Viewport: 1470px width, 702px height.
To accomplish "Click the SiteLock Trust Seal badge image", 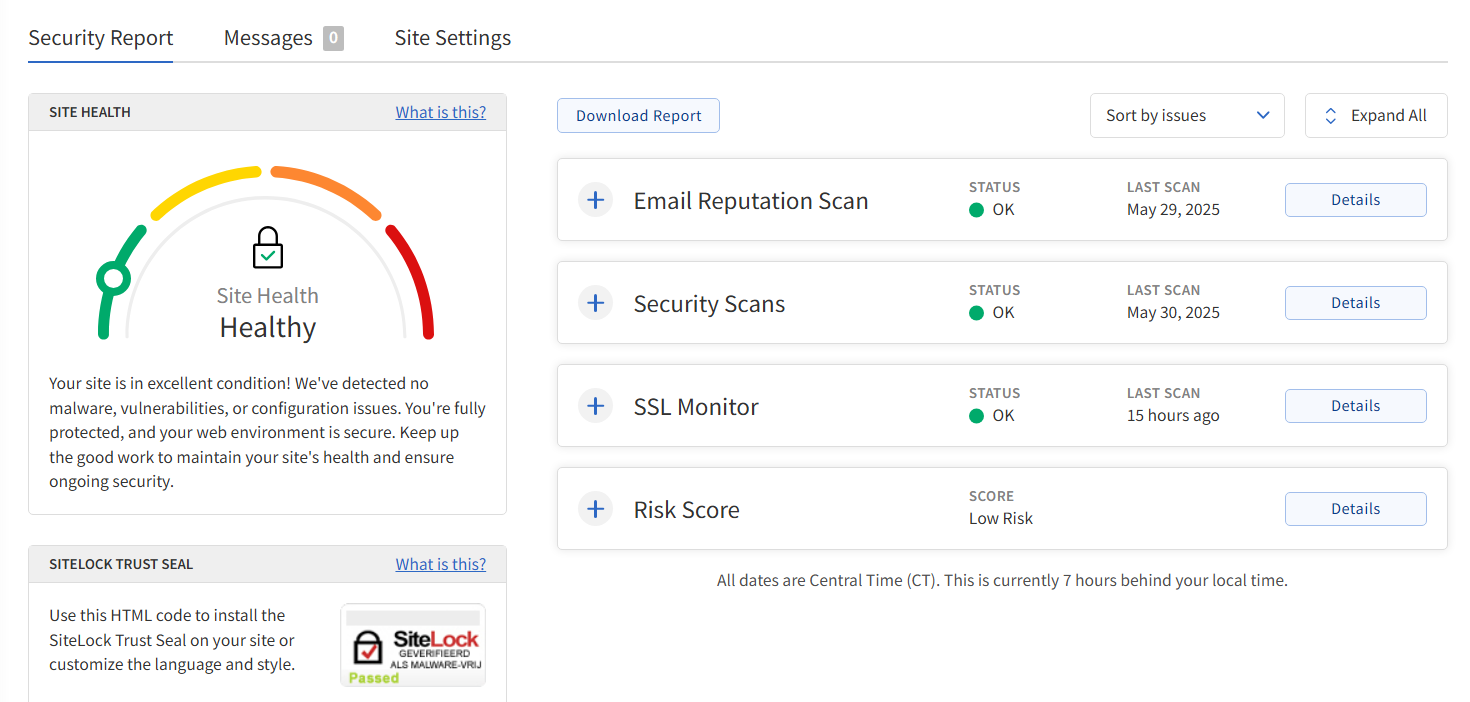I will [x=413, y=645].
